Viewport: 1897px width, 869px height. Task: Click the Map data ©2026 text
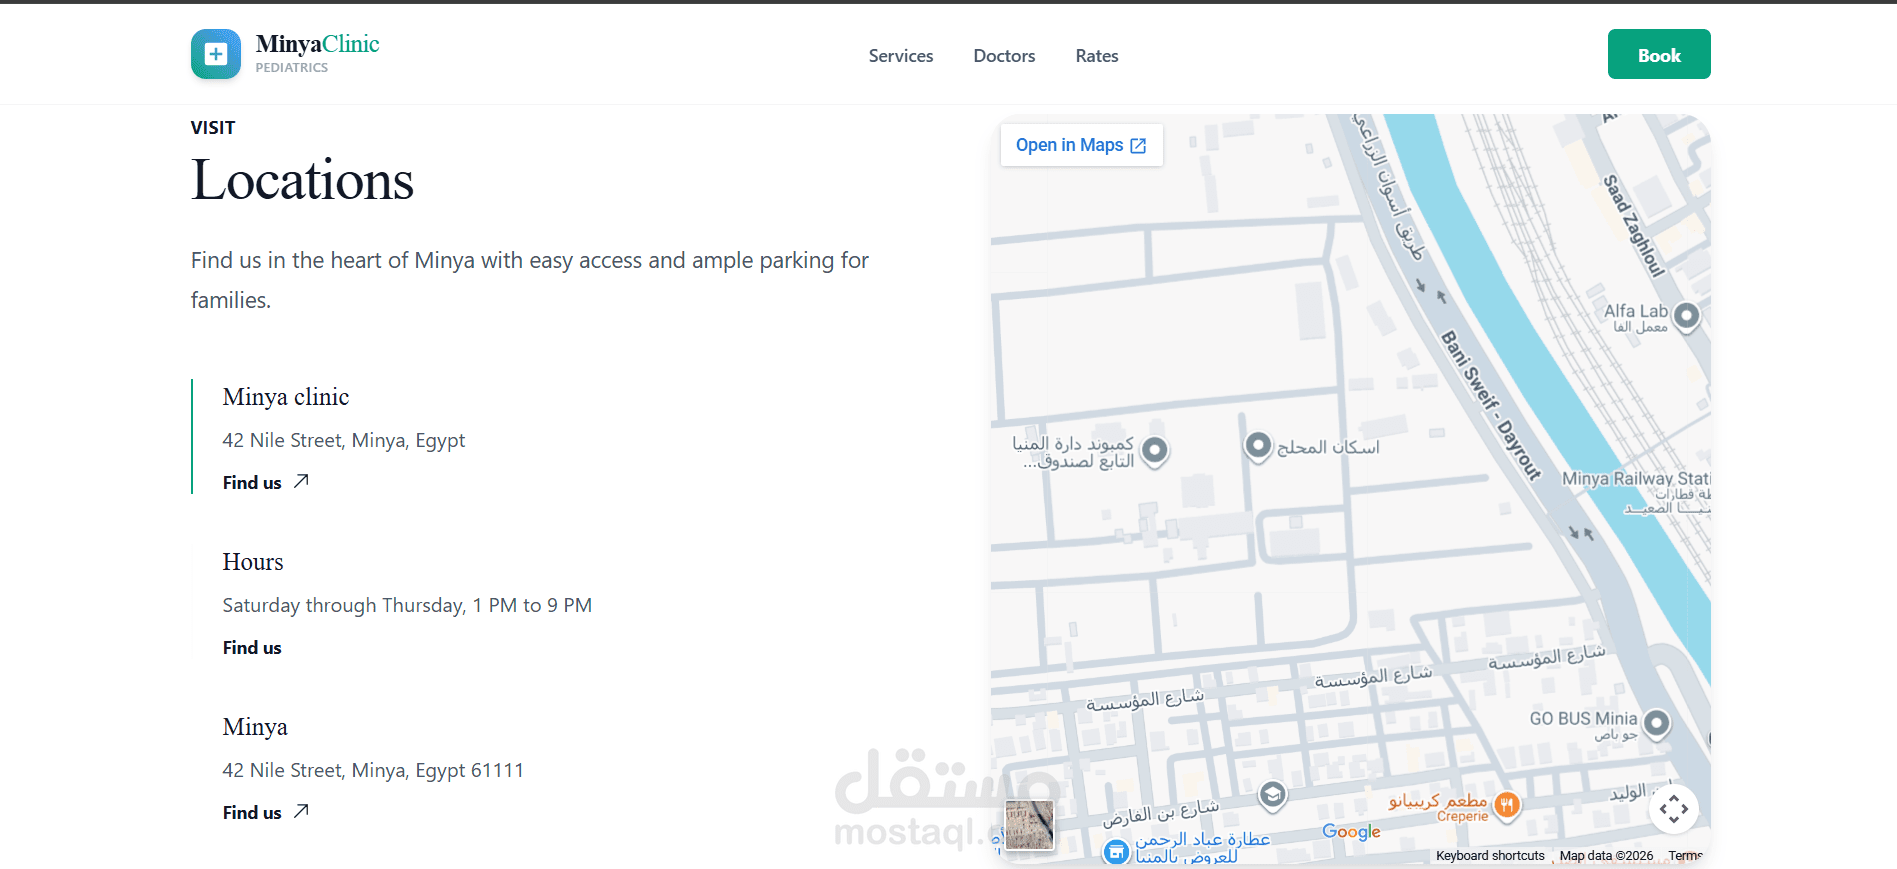1606,856
